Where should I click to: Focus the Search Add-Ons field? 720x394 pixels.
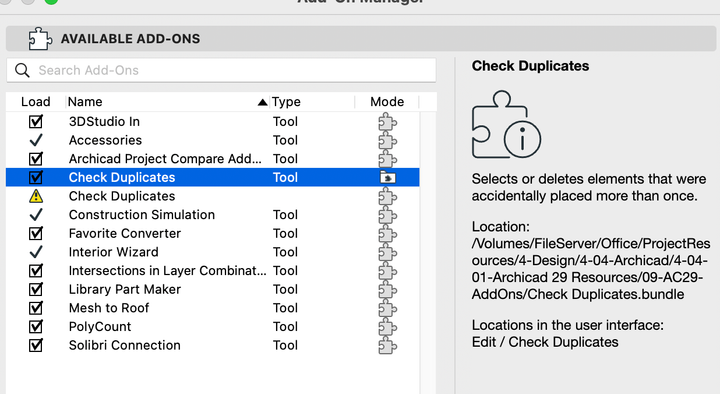click(x=221, y=70)
